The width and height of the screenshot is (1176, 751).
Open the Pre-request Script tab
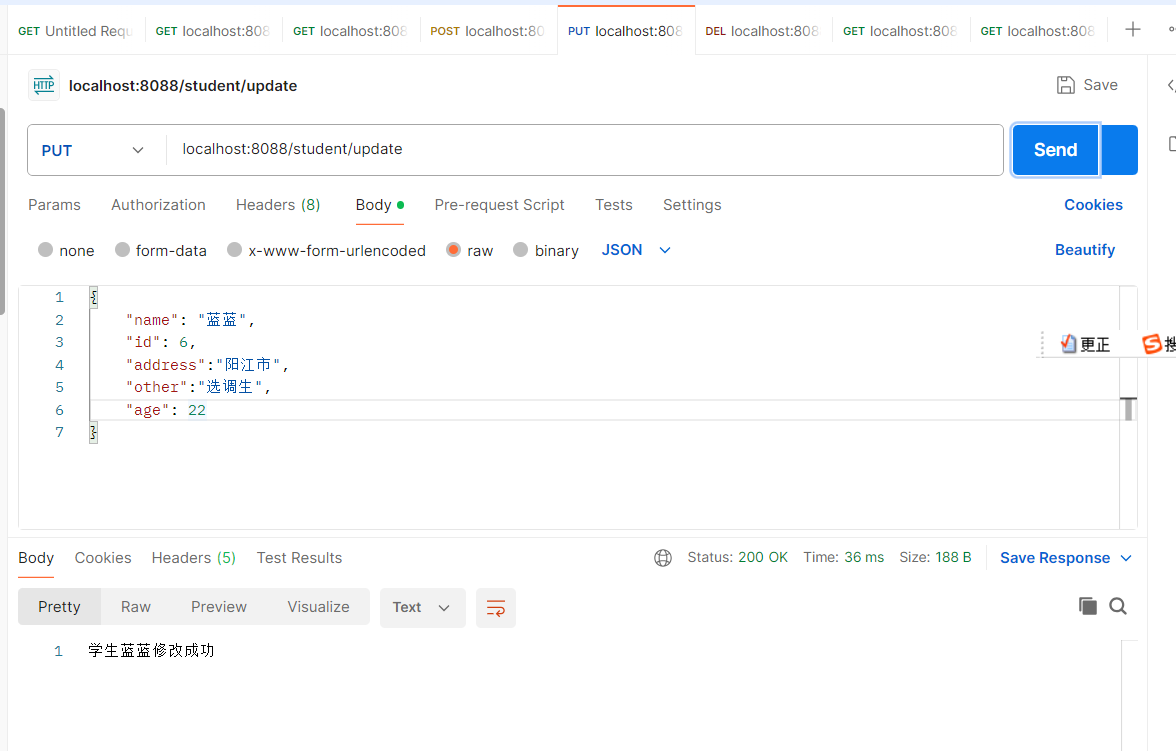(500, 205)
